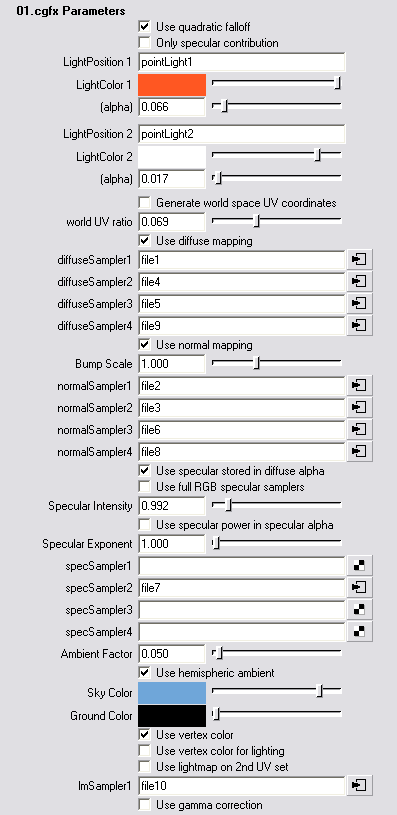Enable Use gamma correction checkbox

(144, 805)
